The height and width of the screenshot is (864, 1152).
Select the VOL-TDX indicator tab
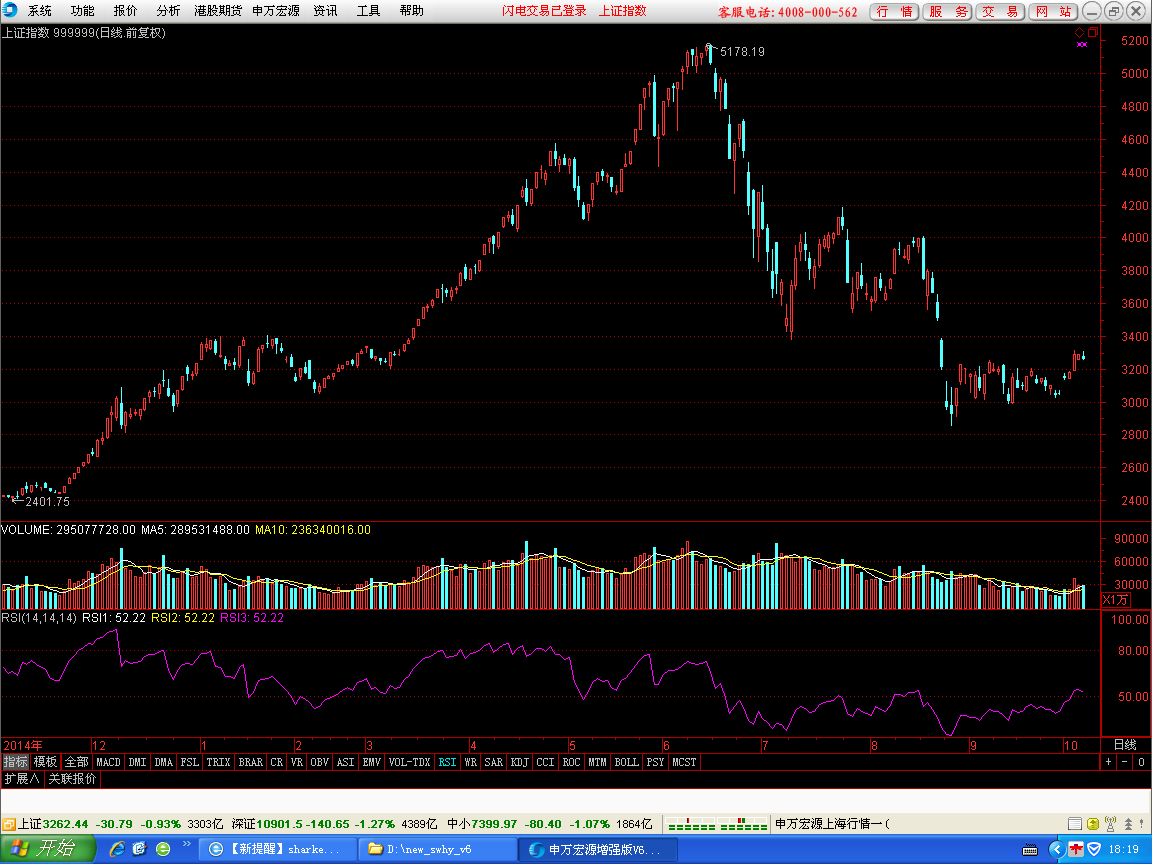409,763
